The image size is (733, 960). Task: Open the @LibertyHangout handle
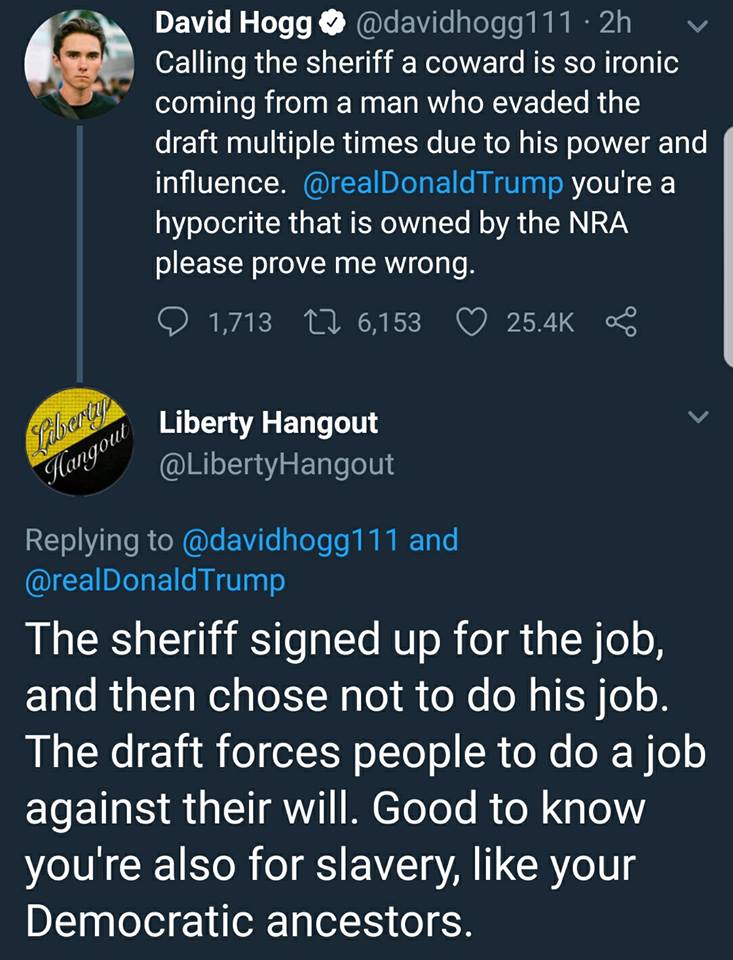[x=276, y=464]
